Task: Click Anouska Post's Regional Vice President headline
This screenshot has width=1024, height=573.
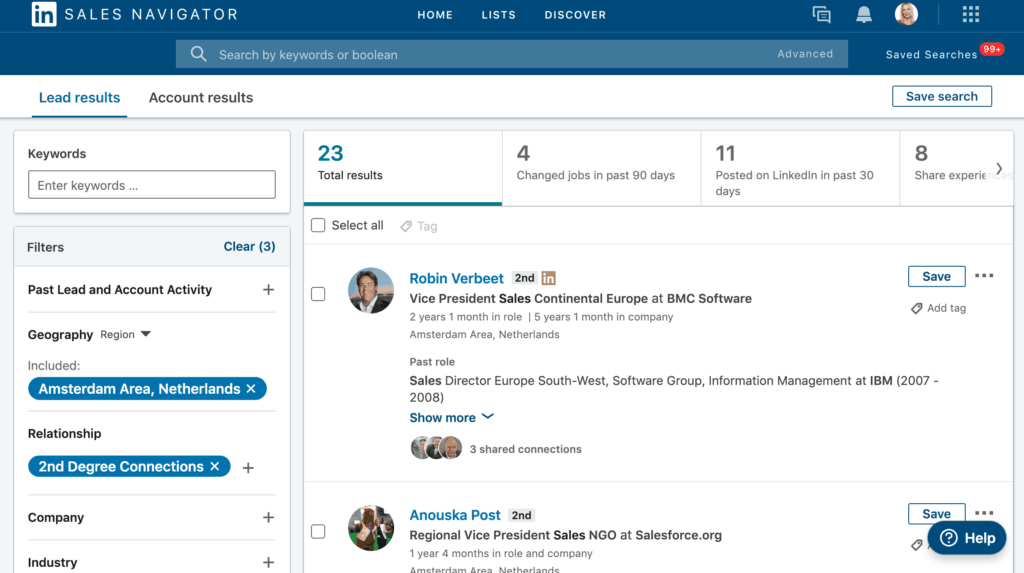Action: (565, 535)
